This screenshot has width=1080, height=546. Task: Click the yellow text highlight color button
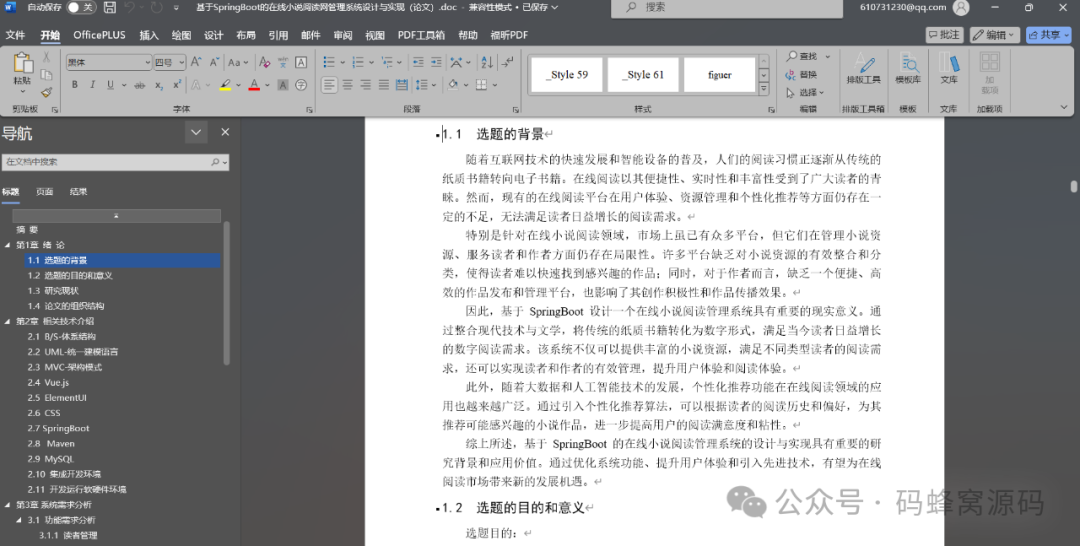pos(225,85)
